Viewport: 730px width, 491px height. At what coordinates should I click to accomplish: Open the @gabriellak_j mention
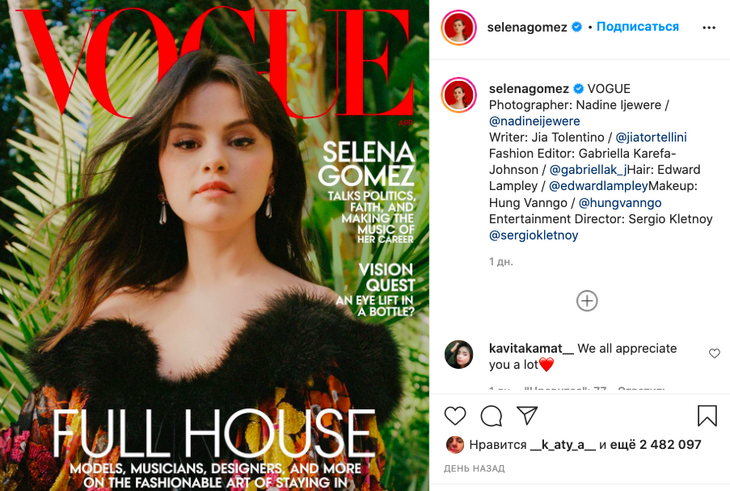[588, 170]
